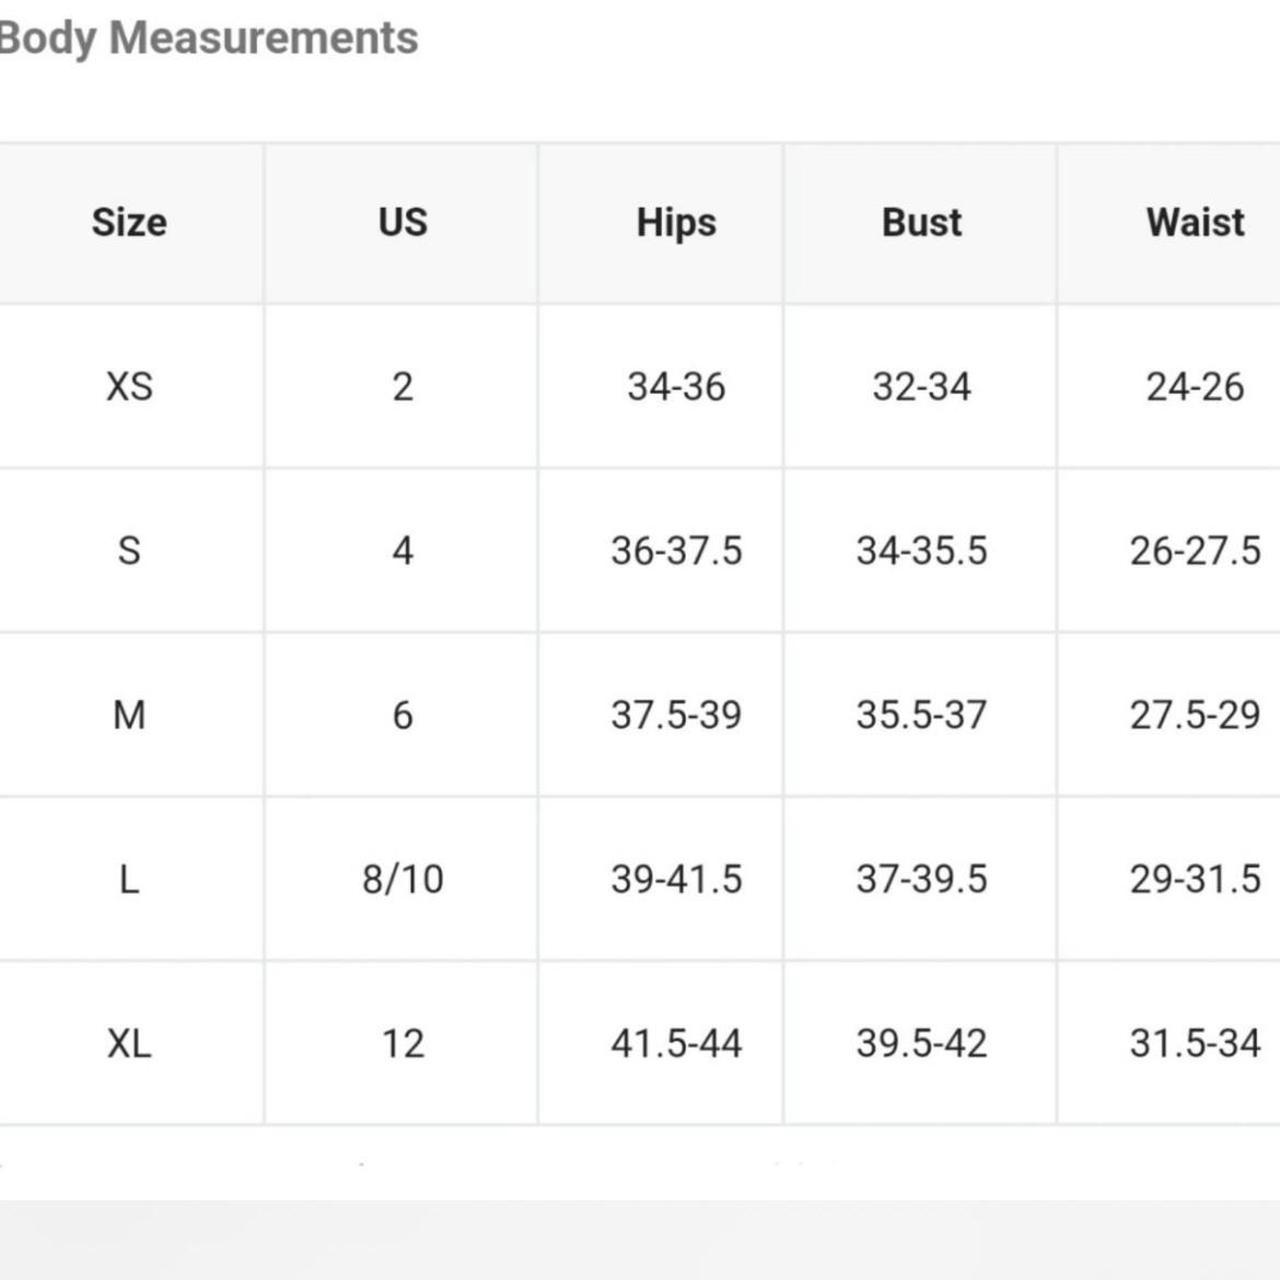
Task: Click bust value 34-35.5
Action: [921, 550]
